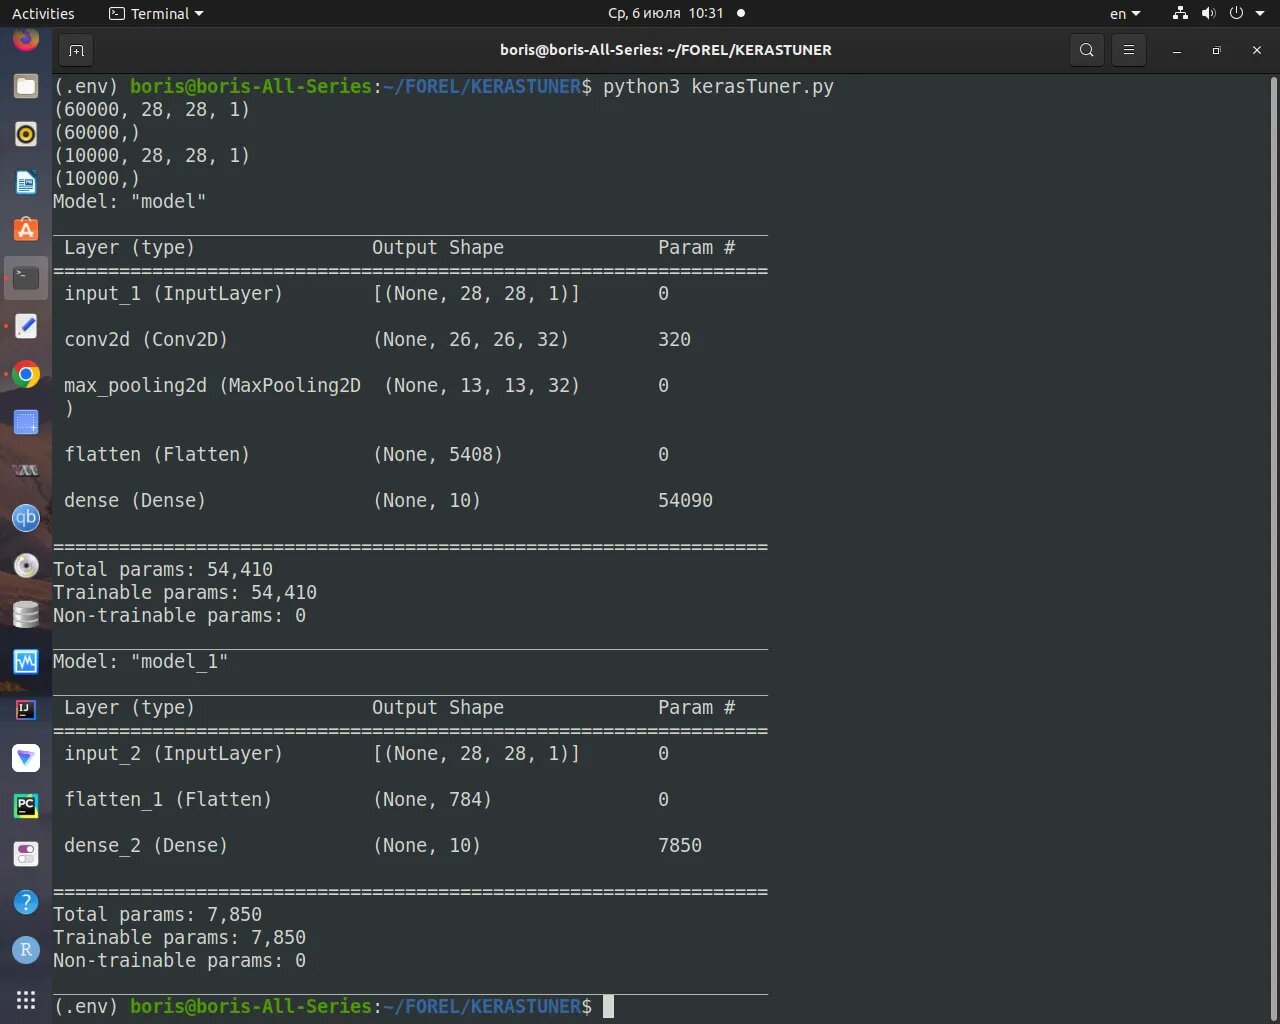Launch Rhythmbox from the dock
This screenshot has height=1024, width=1280.
[x=26, y=134]
